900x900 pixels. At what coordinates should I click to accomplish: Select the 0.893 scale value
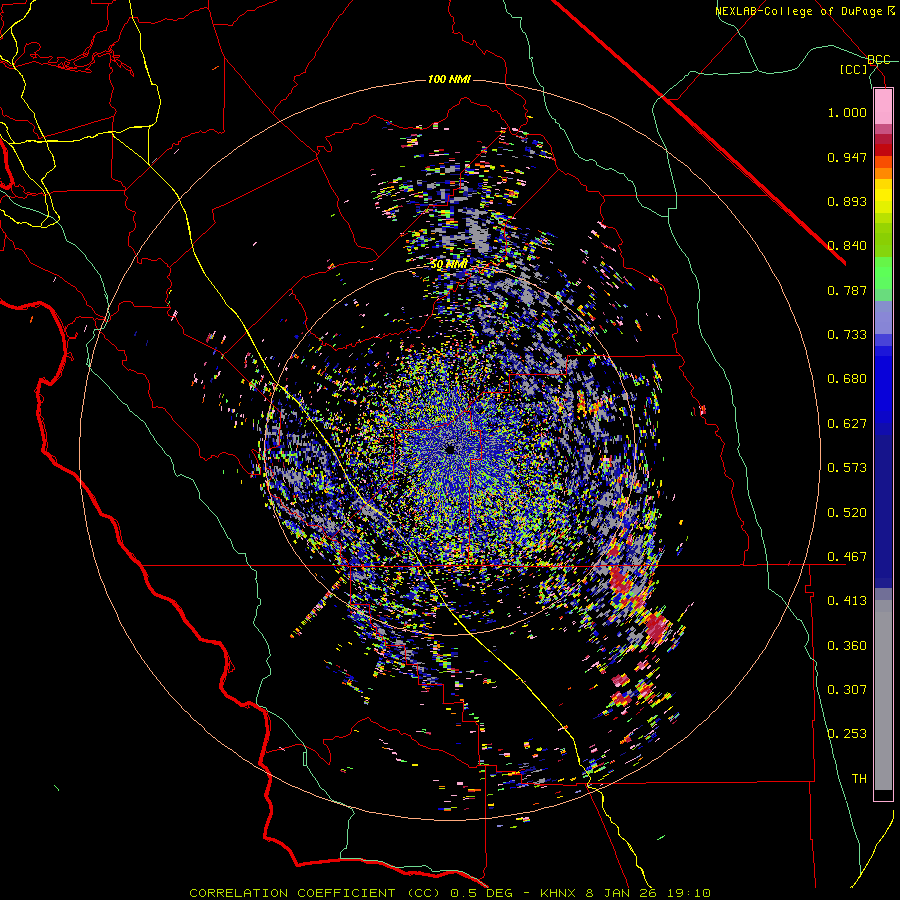pyautogui.click(x=847, y=201)
